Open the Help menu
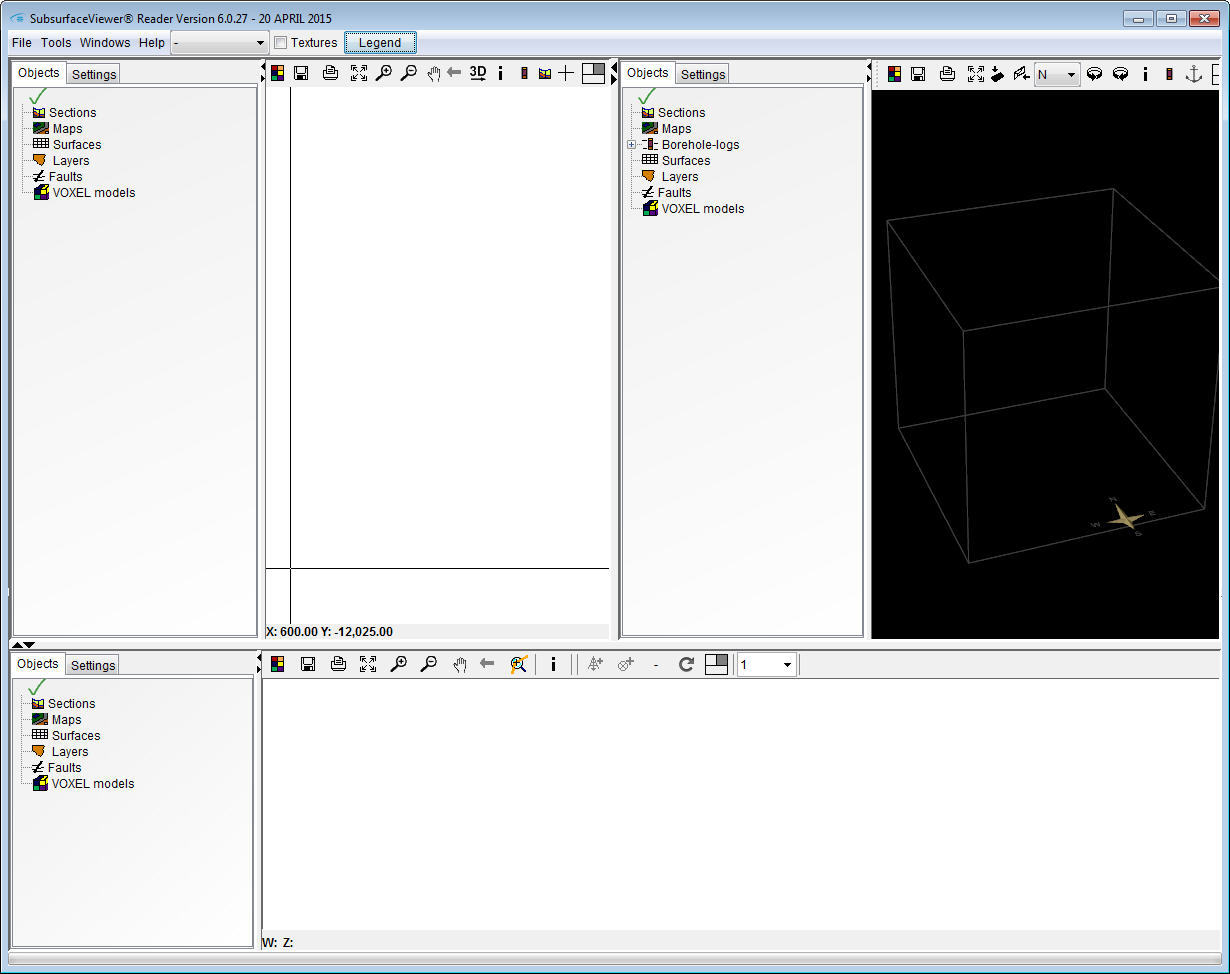 pyautogui.click(x=152, y=43)
